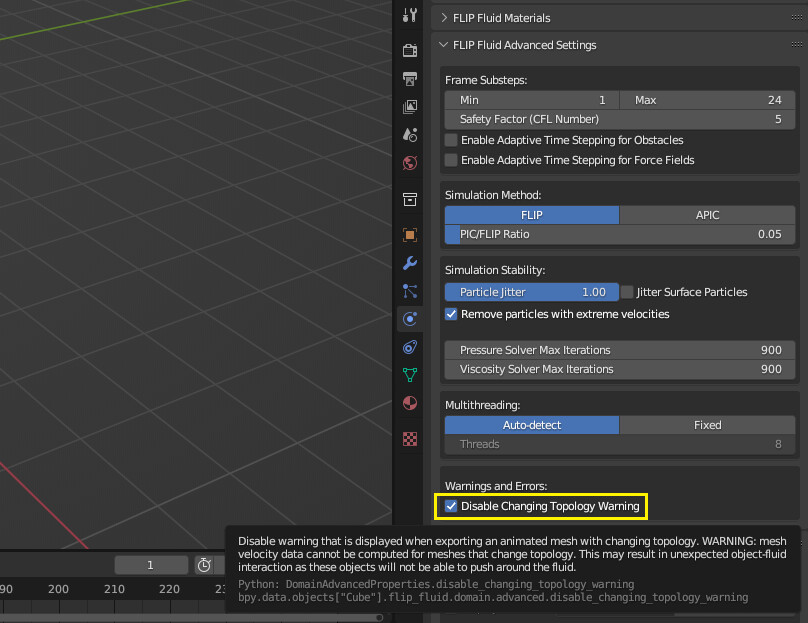Open the Texture properties checker icon
Image resolution: width=808 pixels, height=623 pixels.
click(x=410, y=439)
